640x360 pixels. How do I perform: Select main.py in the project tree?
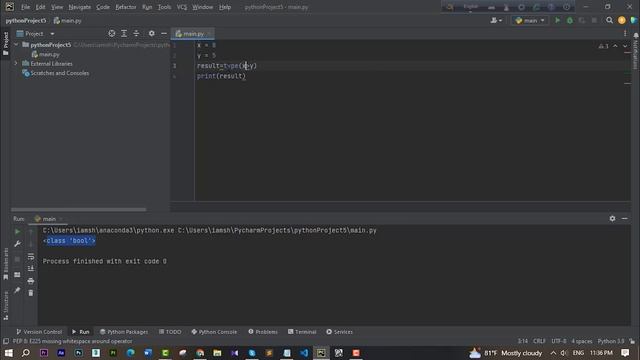[49, 54]
